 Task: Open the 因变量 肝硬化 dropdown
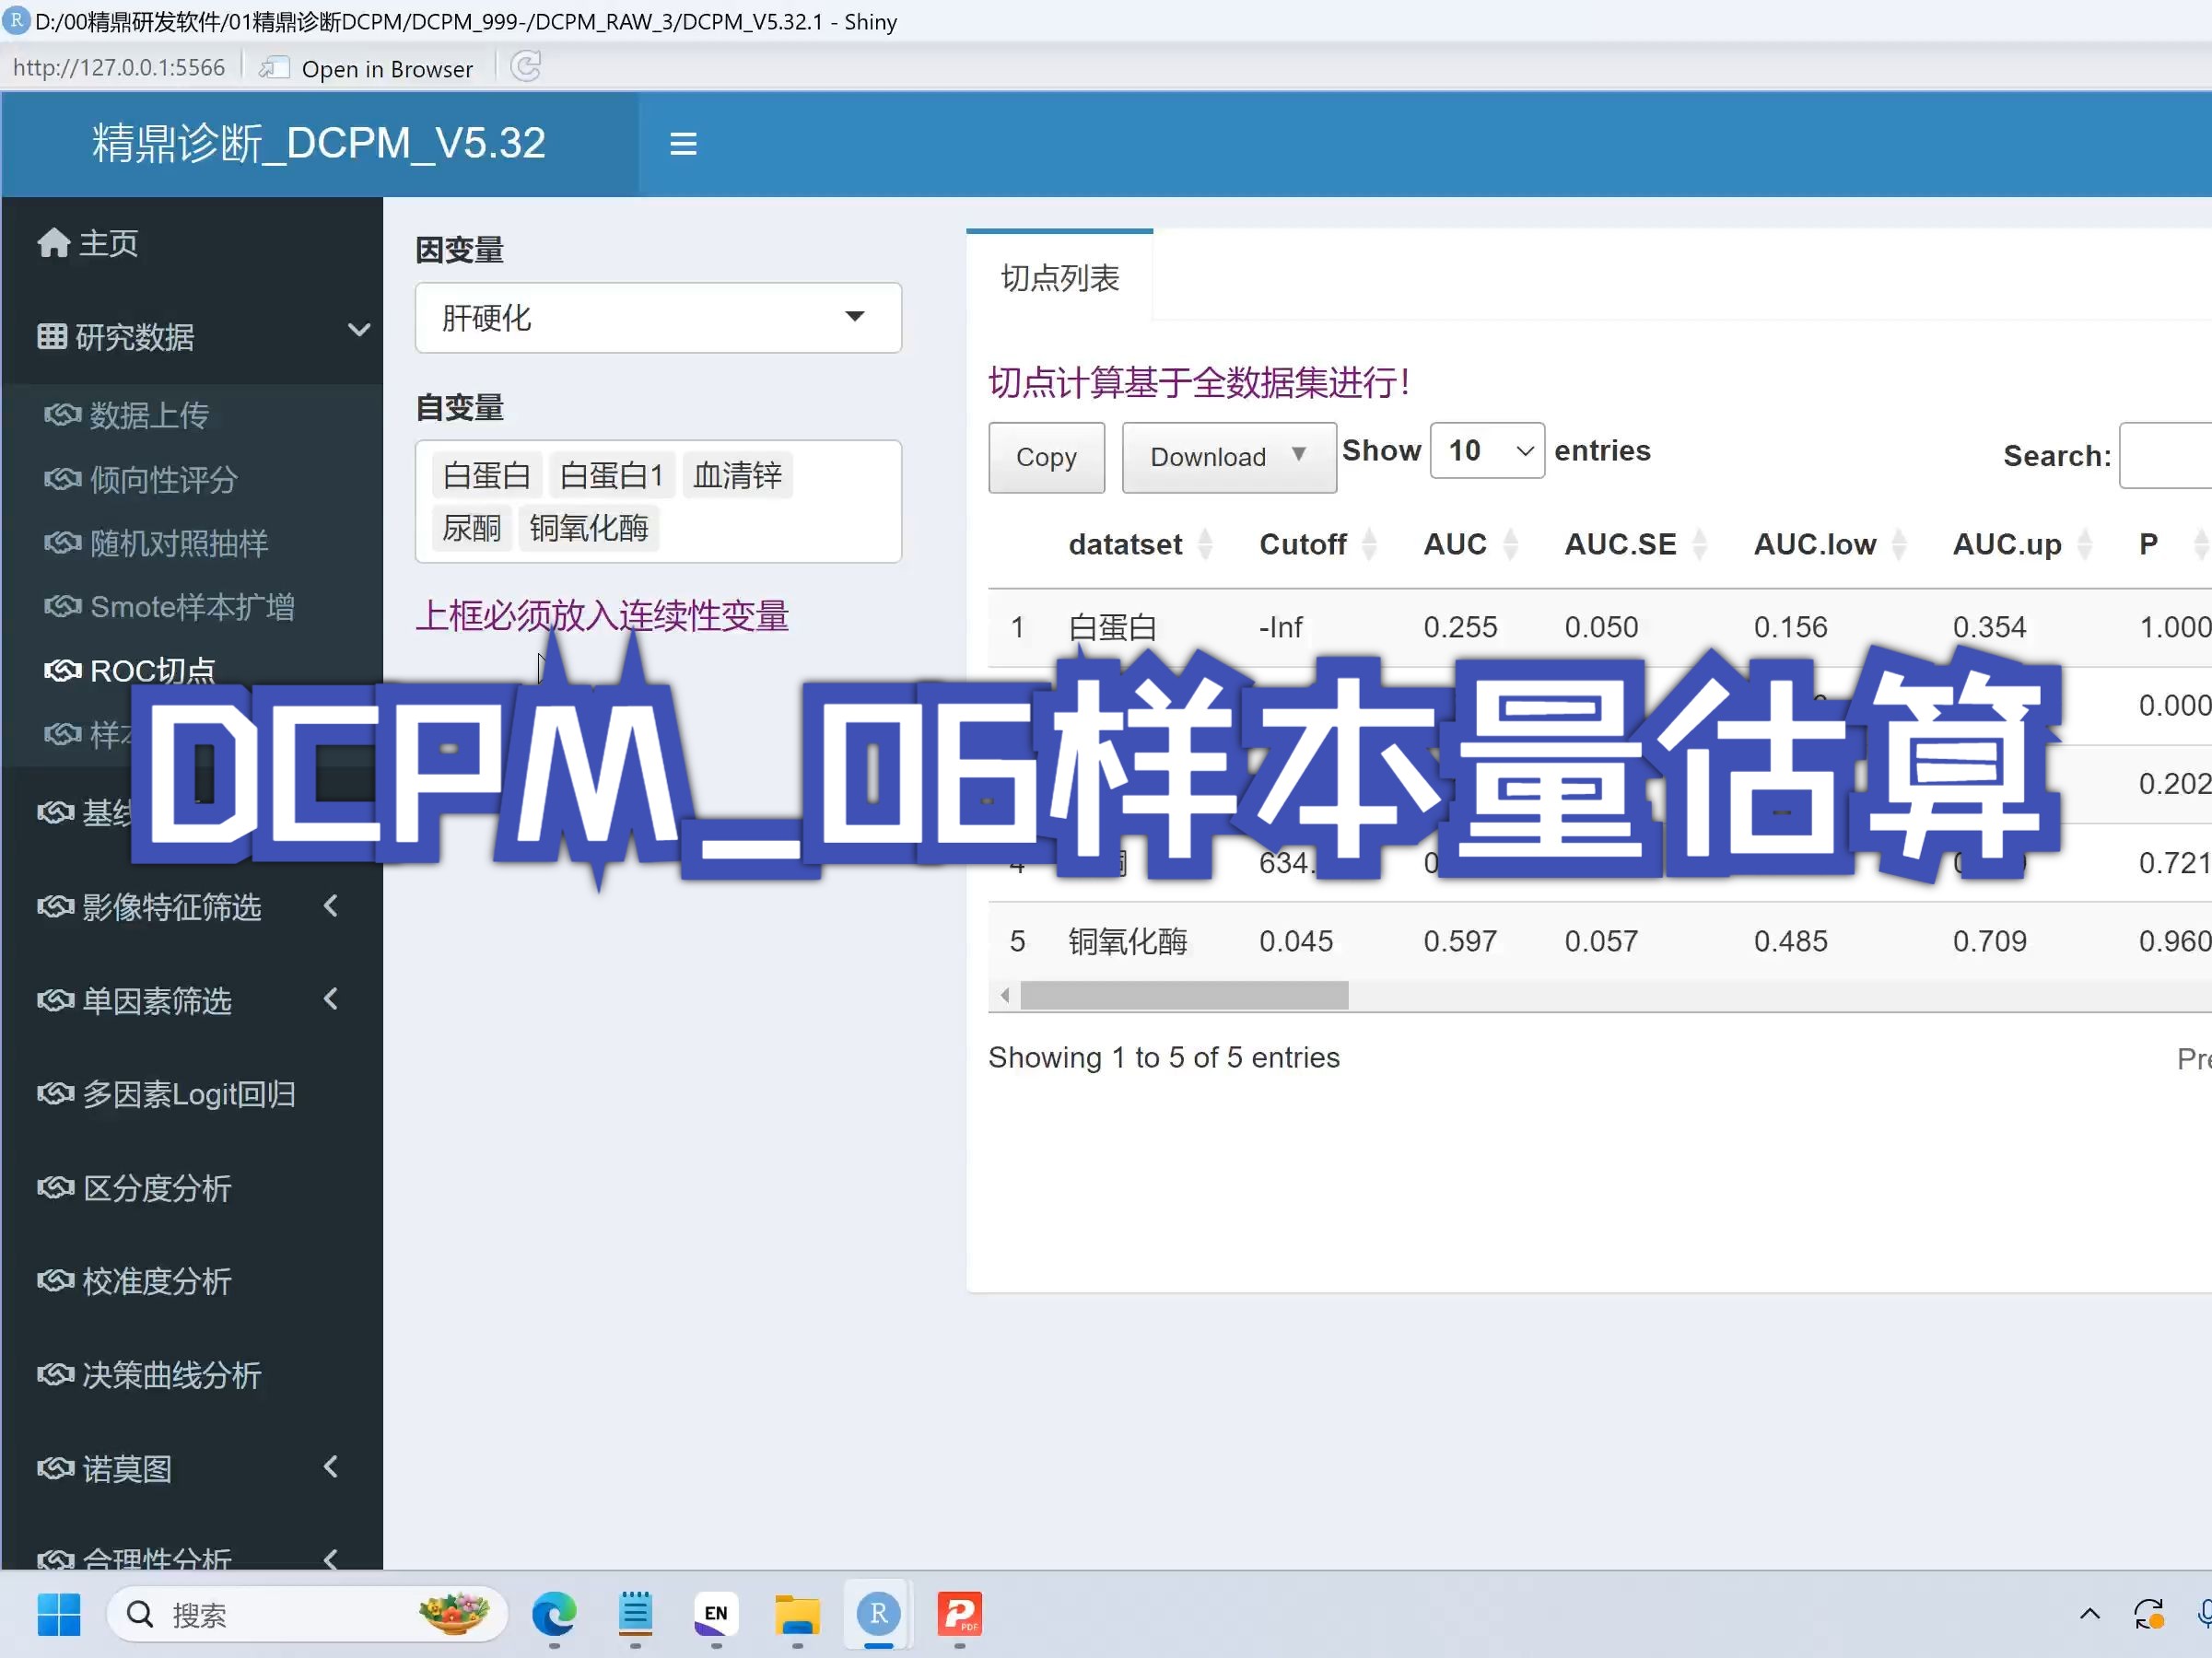658,318
